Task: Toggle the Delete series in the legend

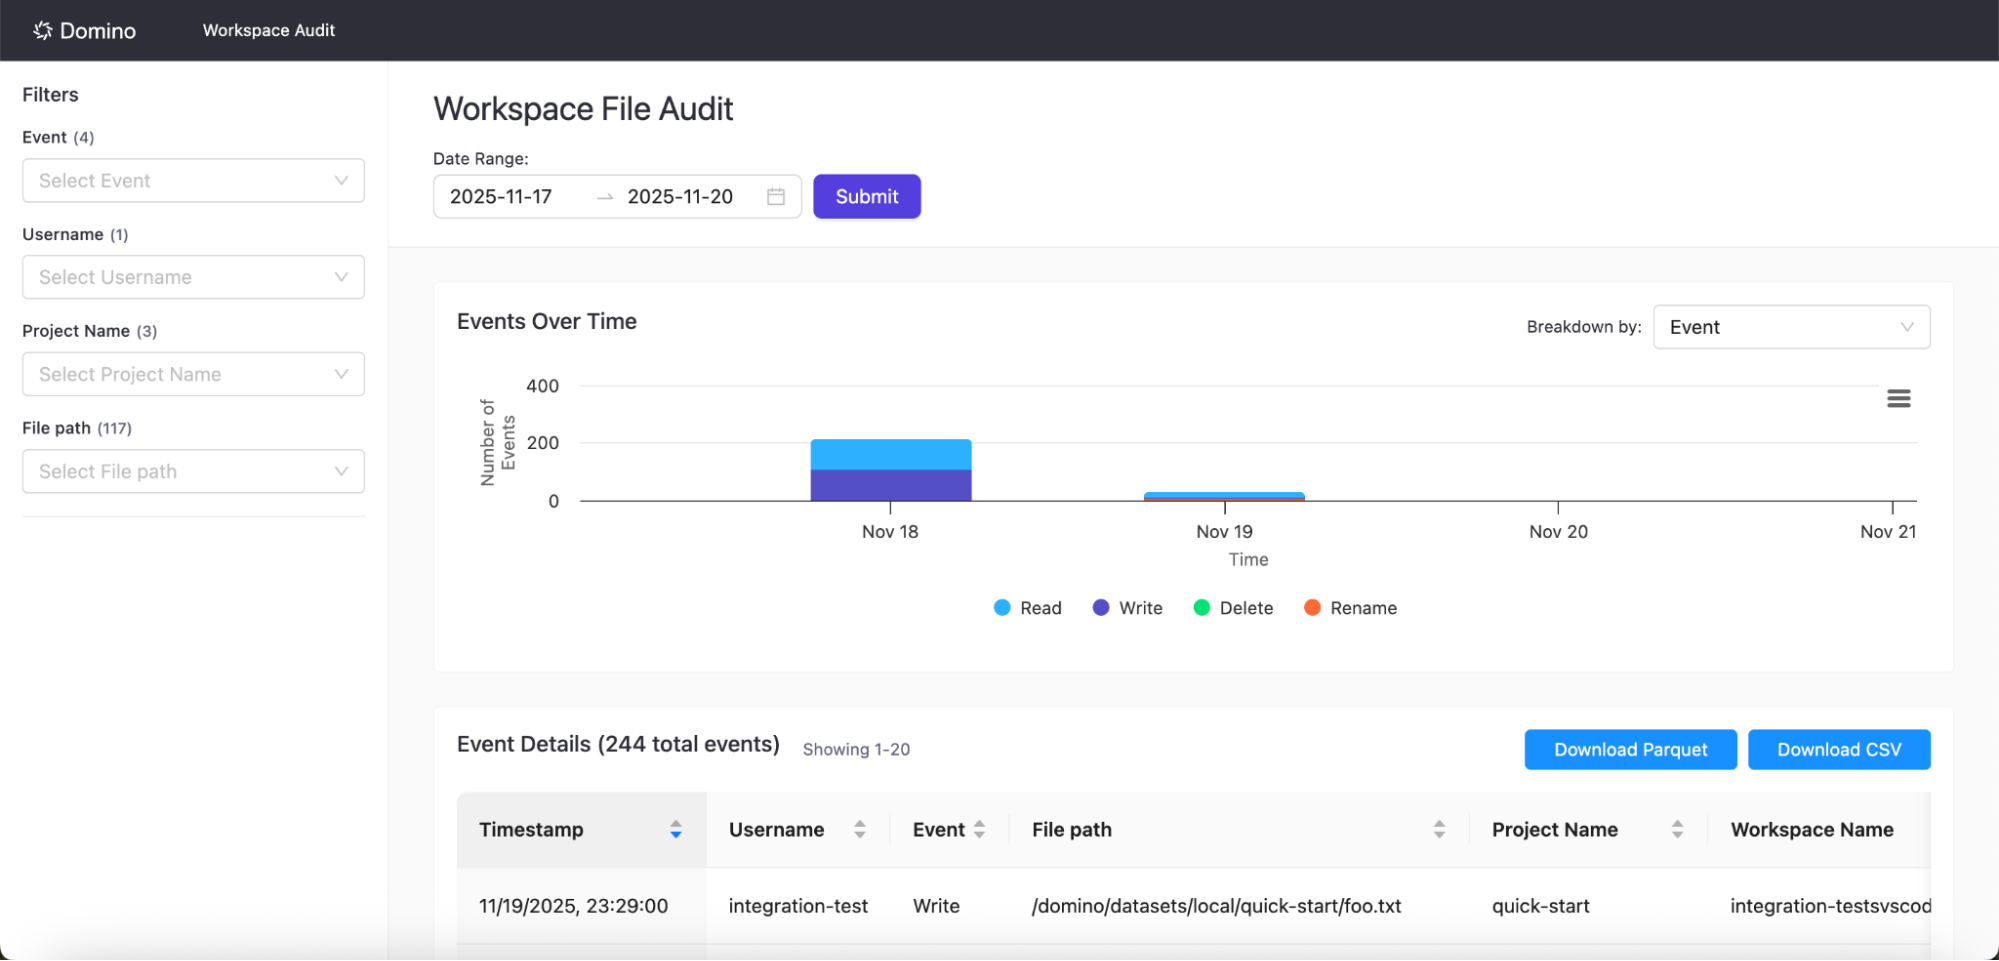Action: tap(1233, 607)
